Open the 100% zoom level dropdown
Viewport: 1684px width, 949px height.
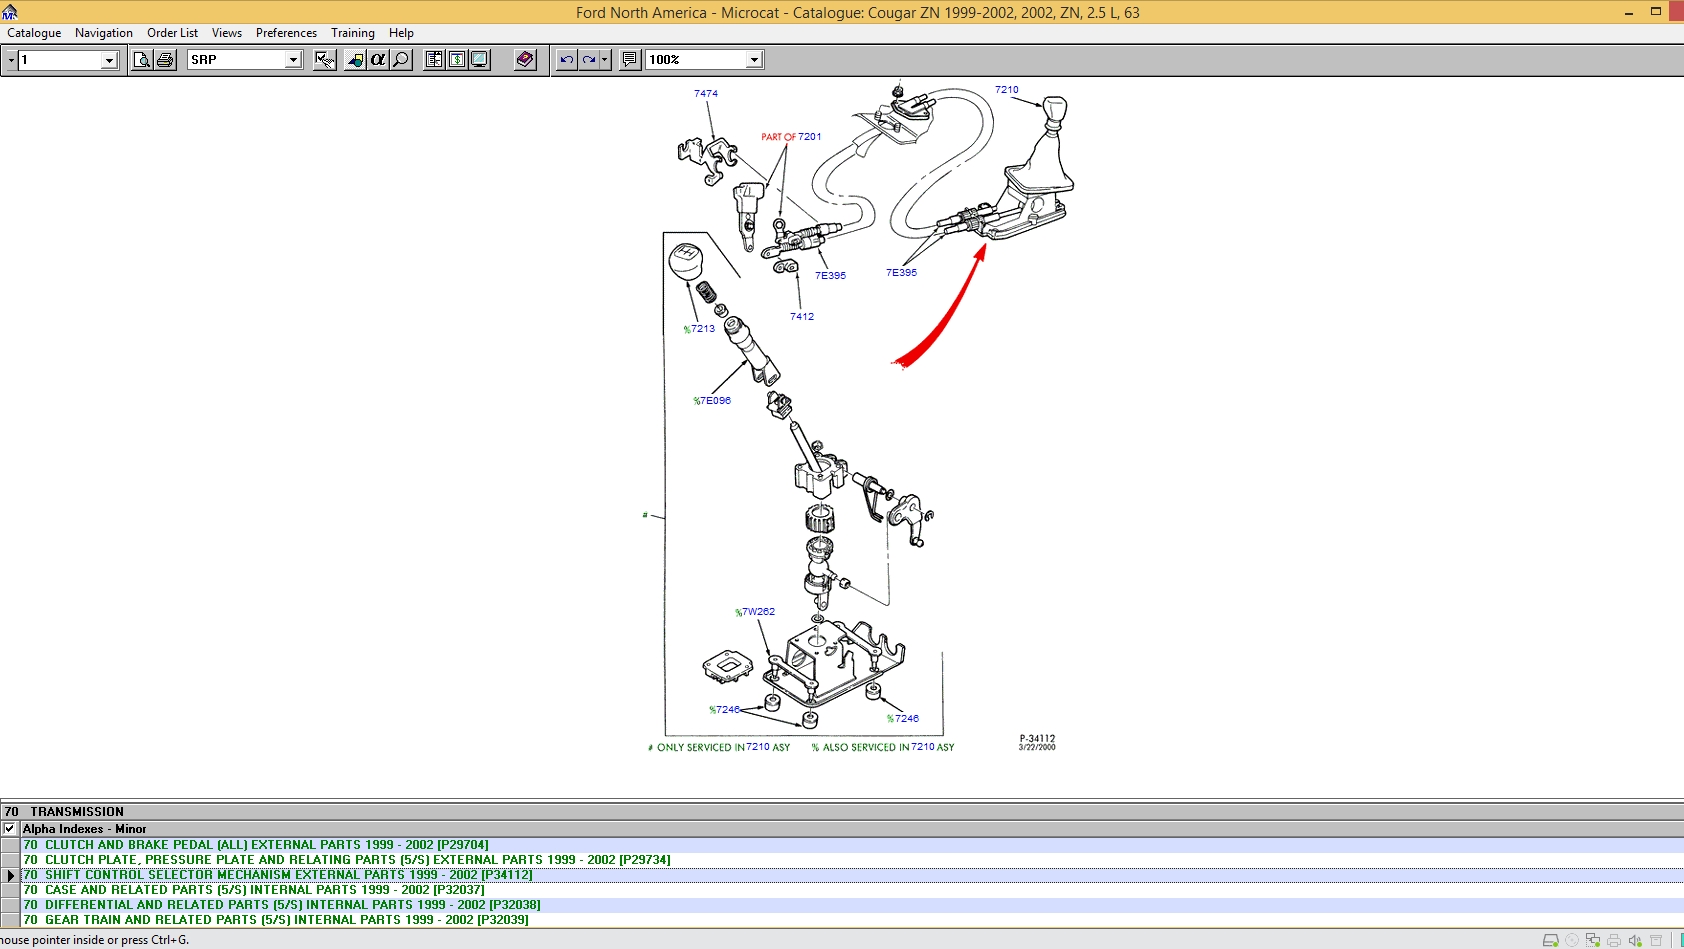(754, 60)
